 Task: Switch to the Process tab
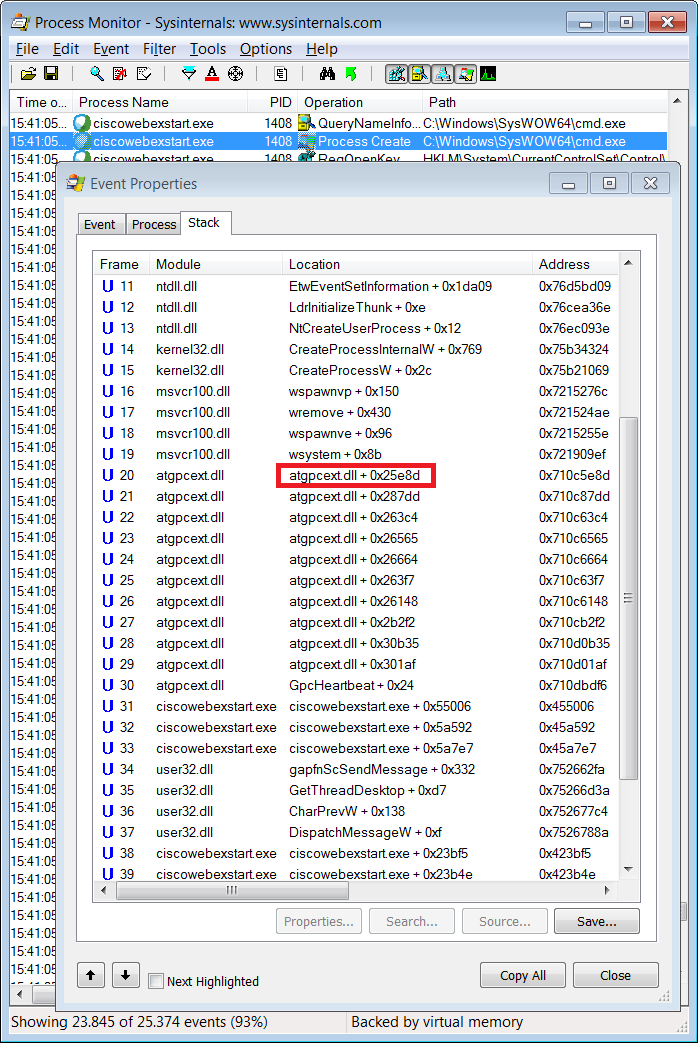coord(154,225)
